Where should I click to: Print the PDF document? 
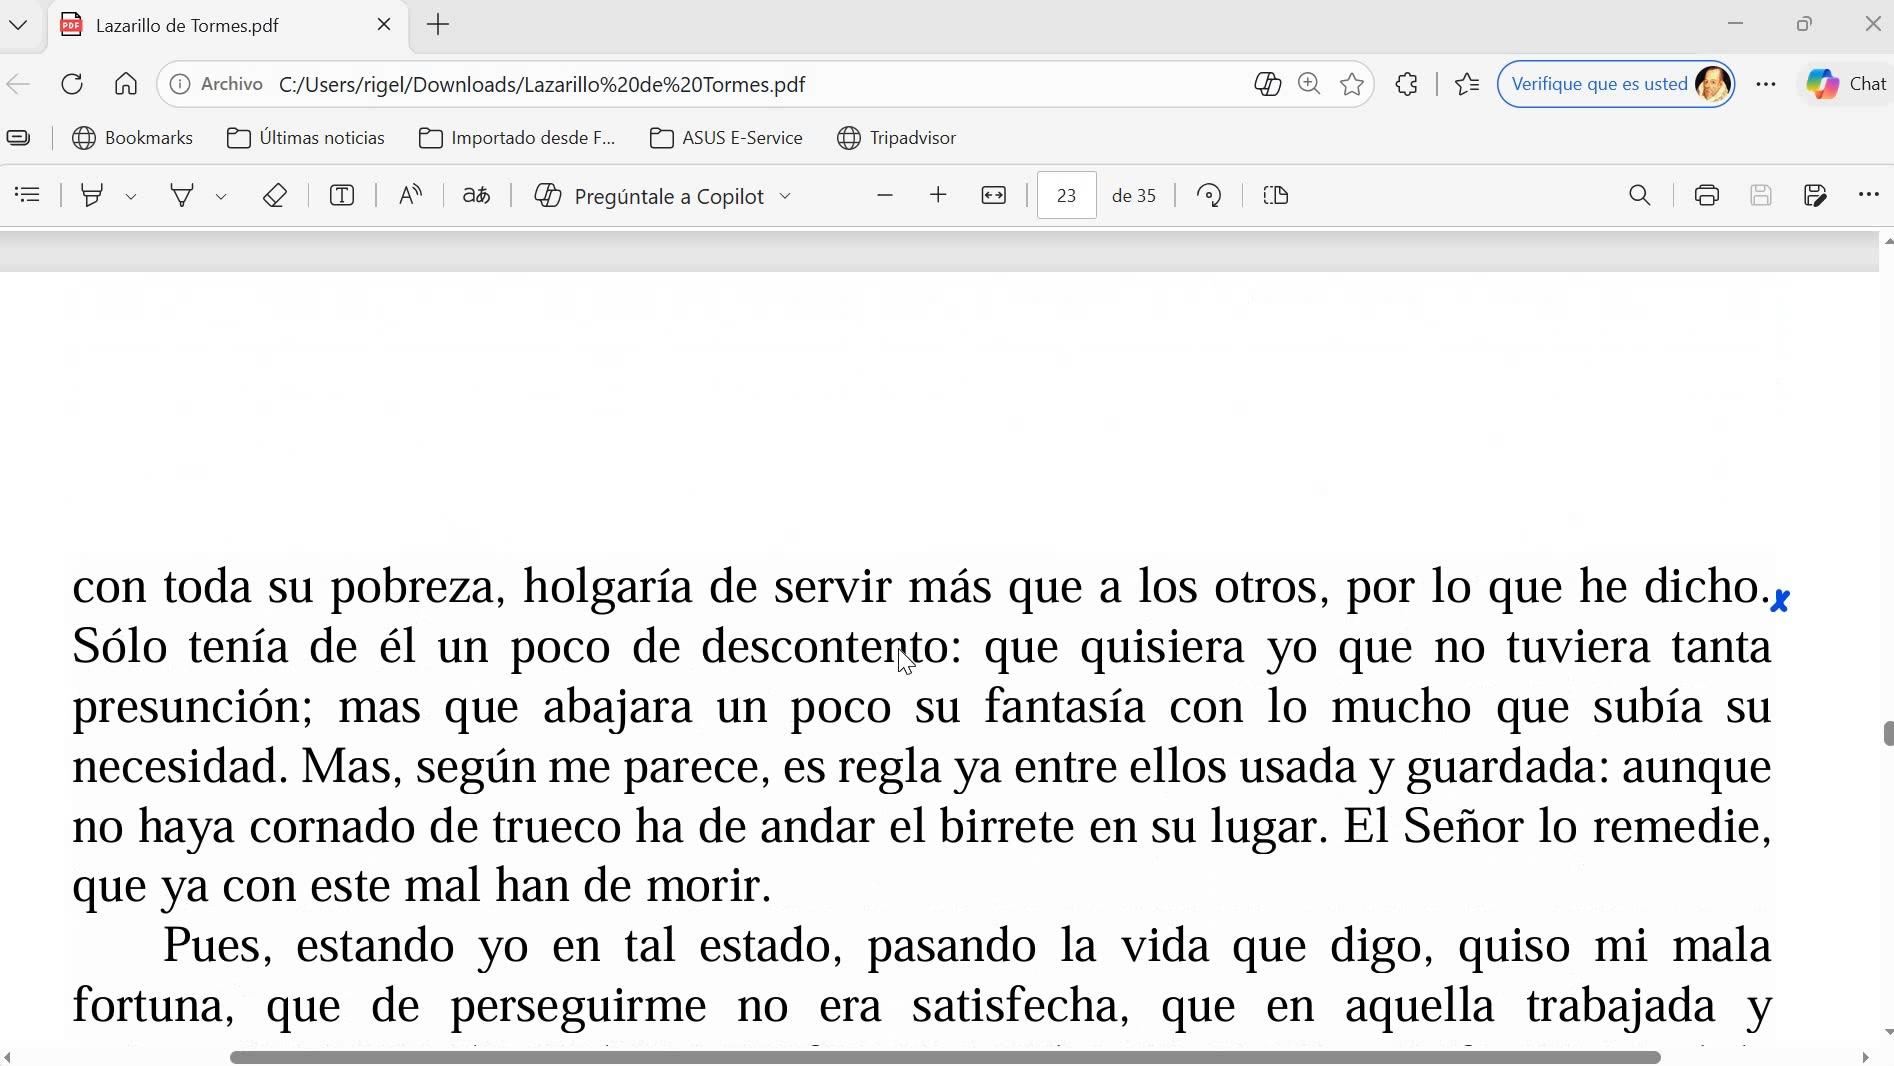[1707, 195]
